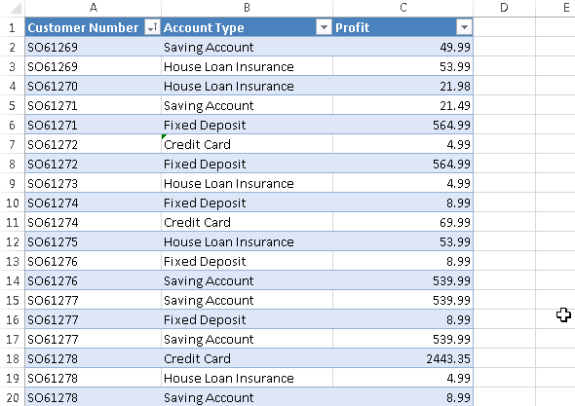Click the Select All corner triangle
Screen dimensions: 575x406
tap(15, 8)
